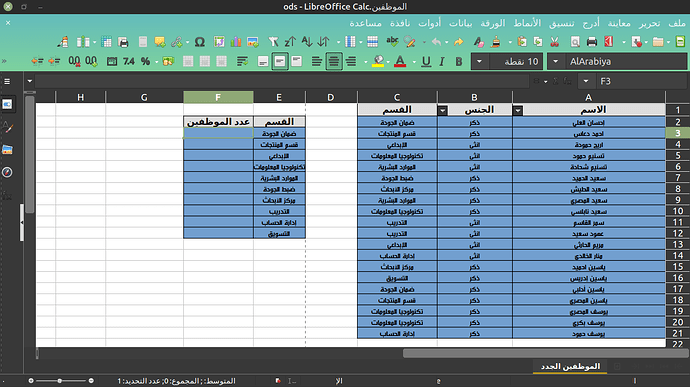The height and width of the screenshot is (387, 690).
Task: Open Name Box dropdown arrow
Action: pos(586,81)
